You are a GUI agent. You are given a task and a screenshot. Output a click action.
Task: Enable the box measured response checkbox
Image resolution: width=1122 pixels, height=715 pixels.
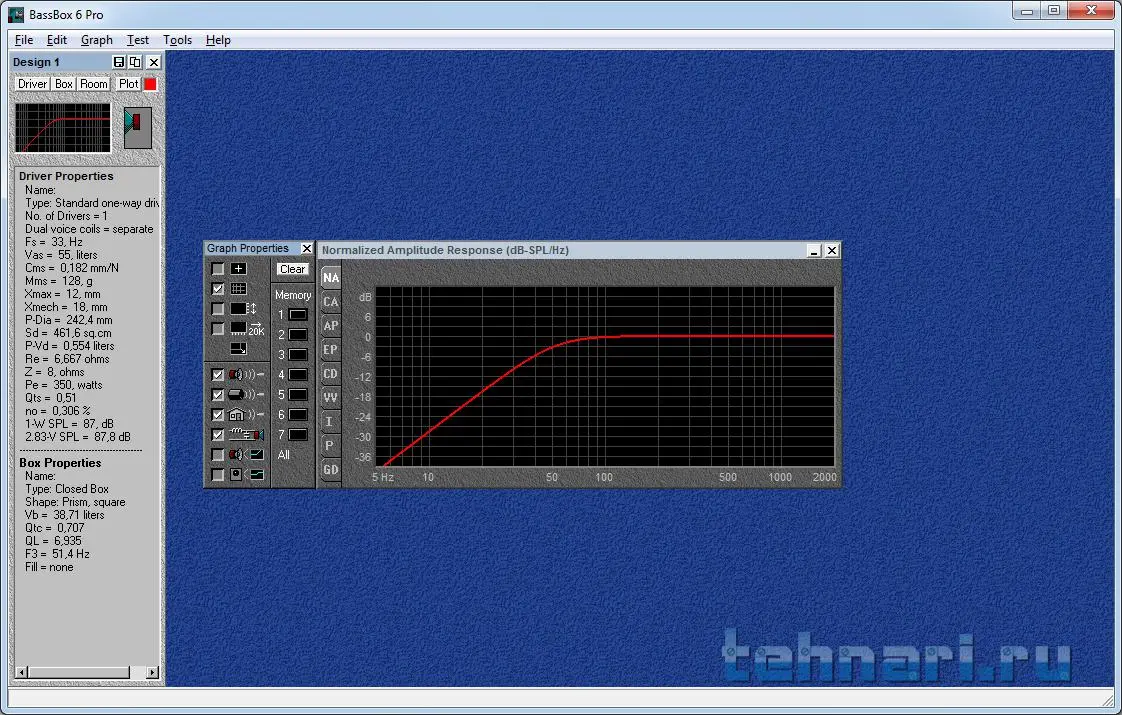pyautogui.click(x=218, y=475)
